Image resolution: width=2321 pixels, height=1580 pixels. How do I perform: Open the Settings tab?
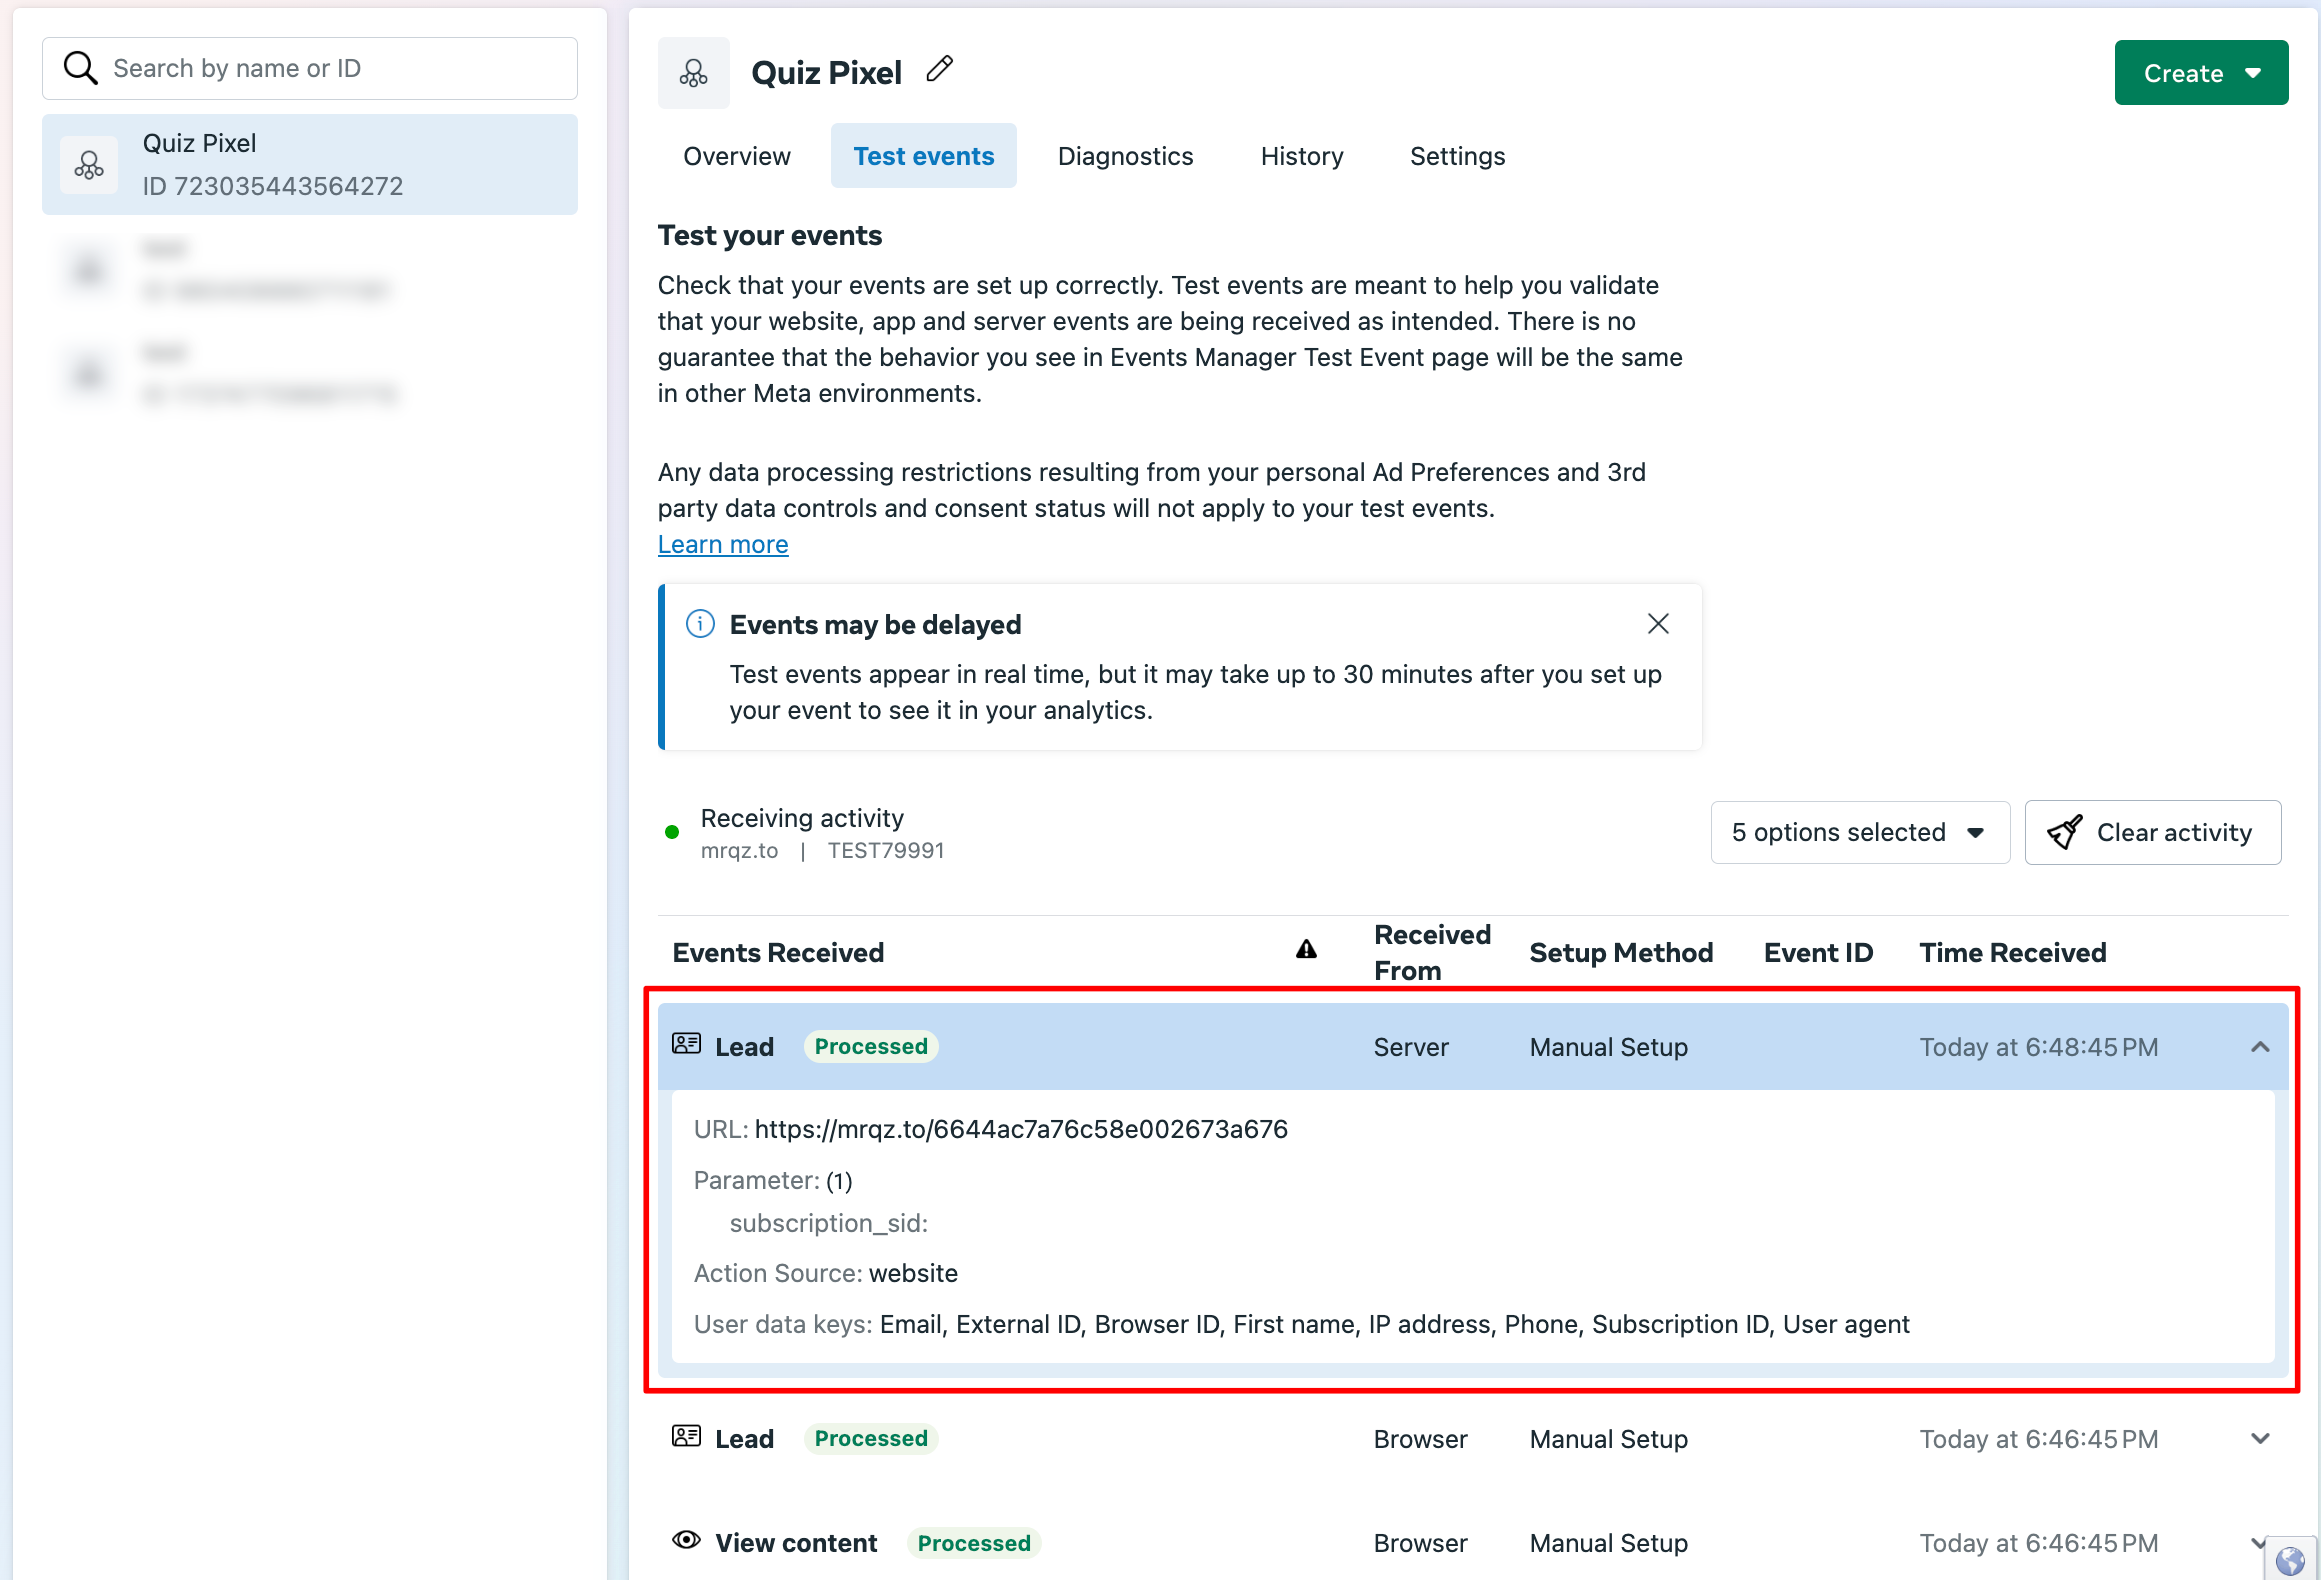pyautogui.click(x=1458, y=156)
